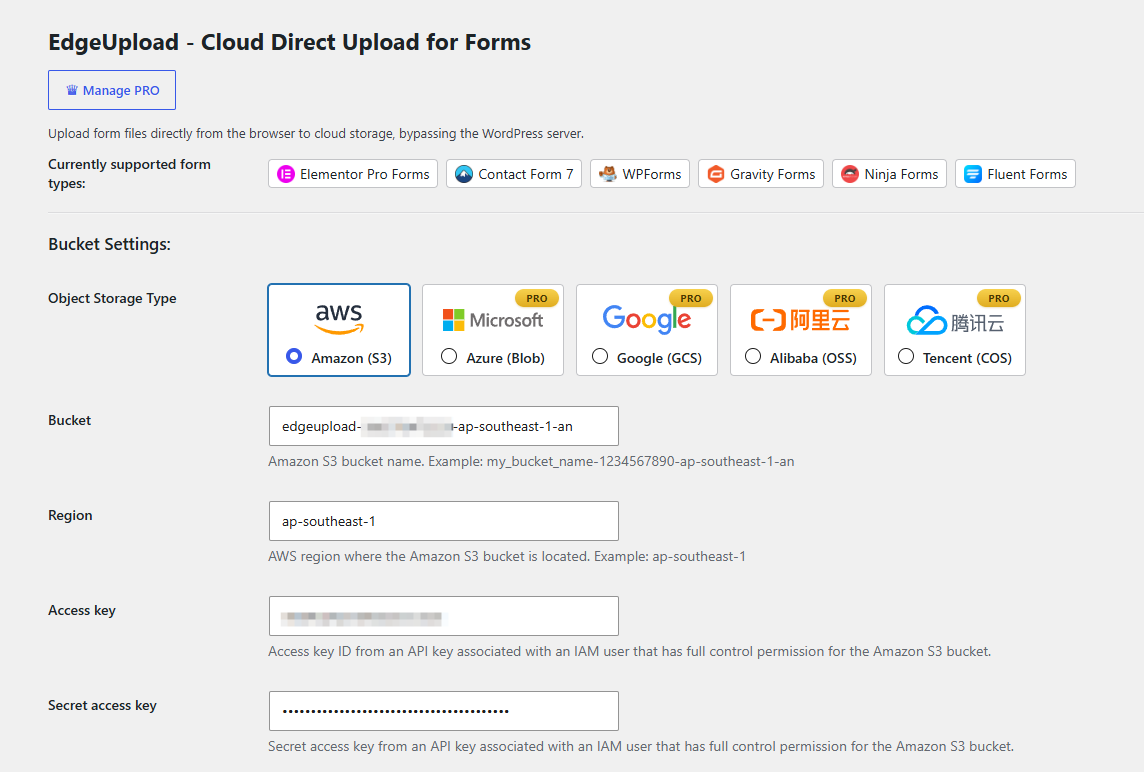Screen dimensions: 1144x772
Task: Click the Fluent Forms icon
Action: pos(973,174)
